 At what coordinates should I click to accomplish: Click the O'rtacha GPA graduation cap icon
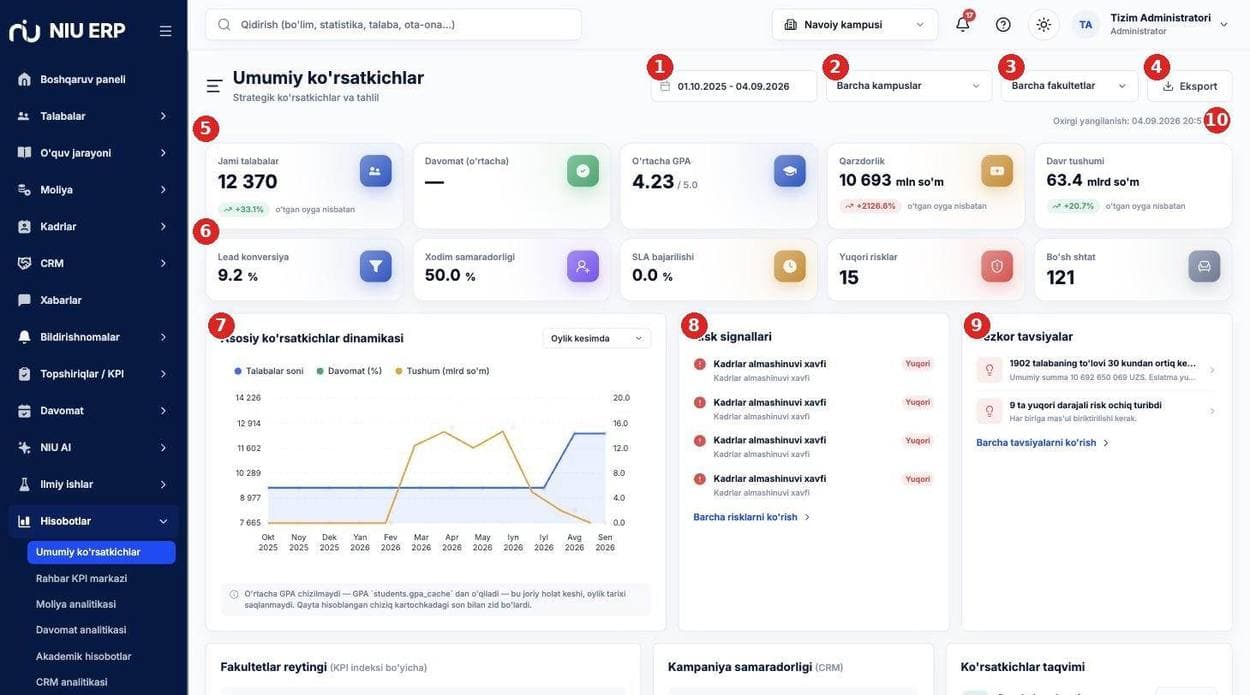coord(790,171)
